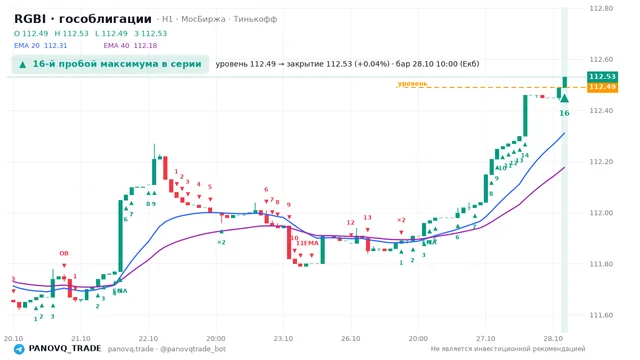Click the 'panovq.trade · @panovqtrade_bot' link text
Viewport: 640px width, 360px height.
[167, 349]
